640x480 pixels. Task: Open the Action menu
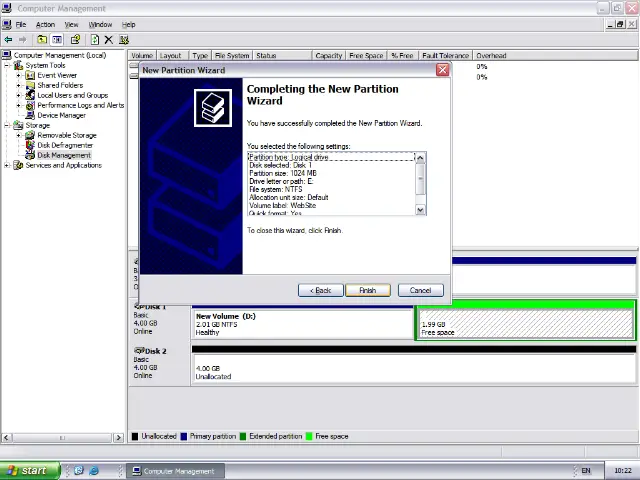45,24
